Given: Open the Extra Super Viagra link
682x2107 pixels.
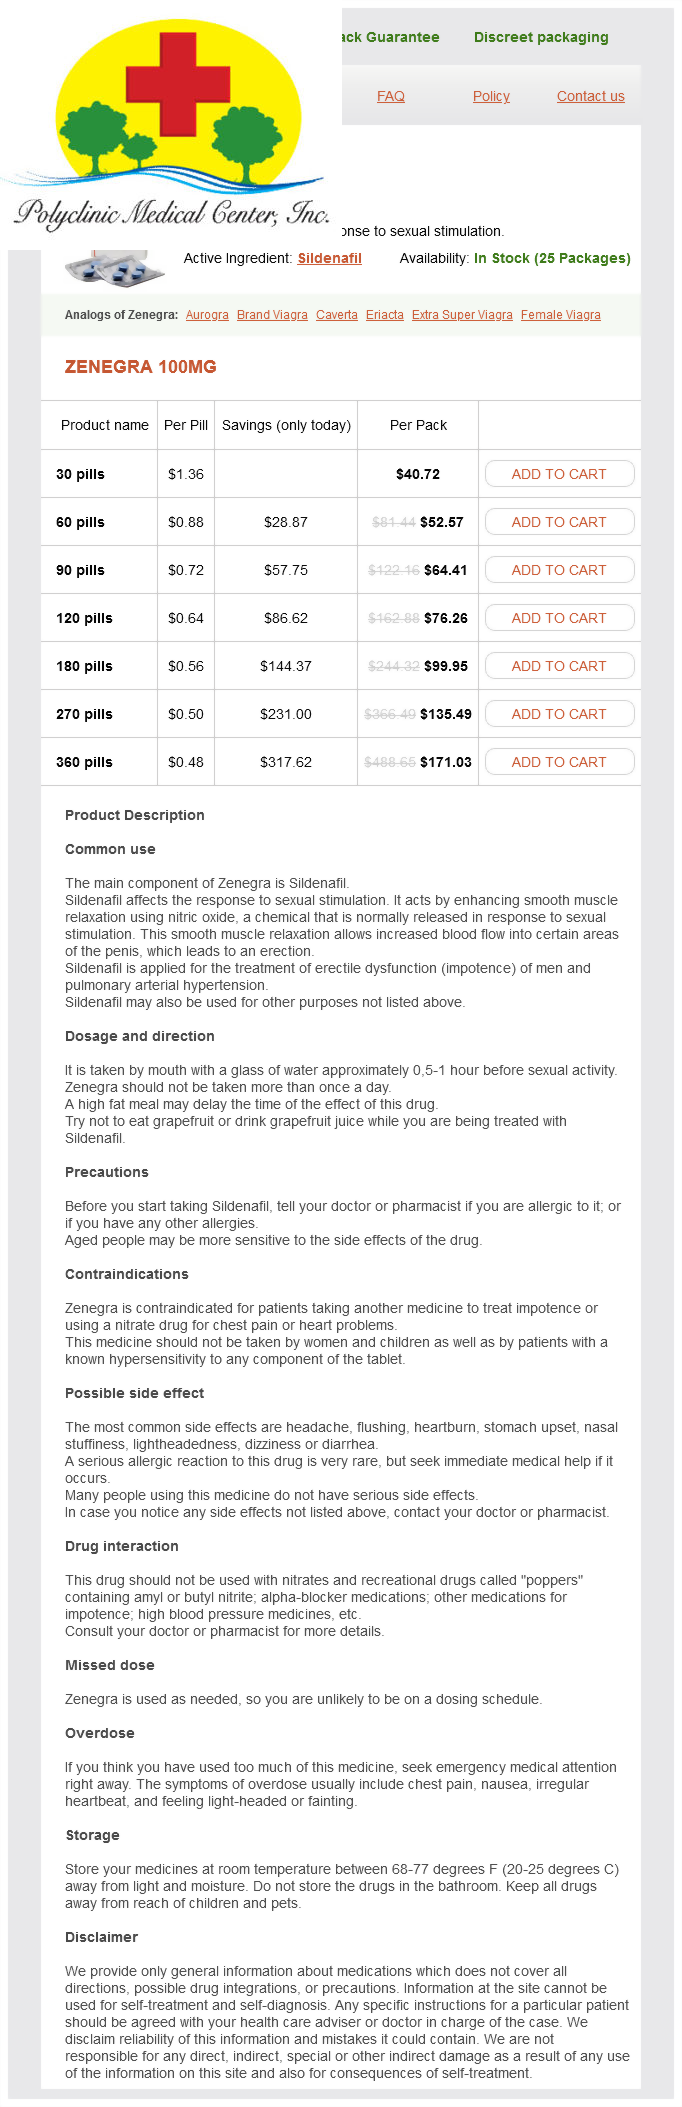Looking at the screenshot, I should click(462, 315).
